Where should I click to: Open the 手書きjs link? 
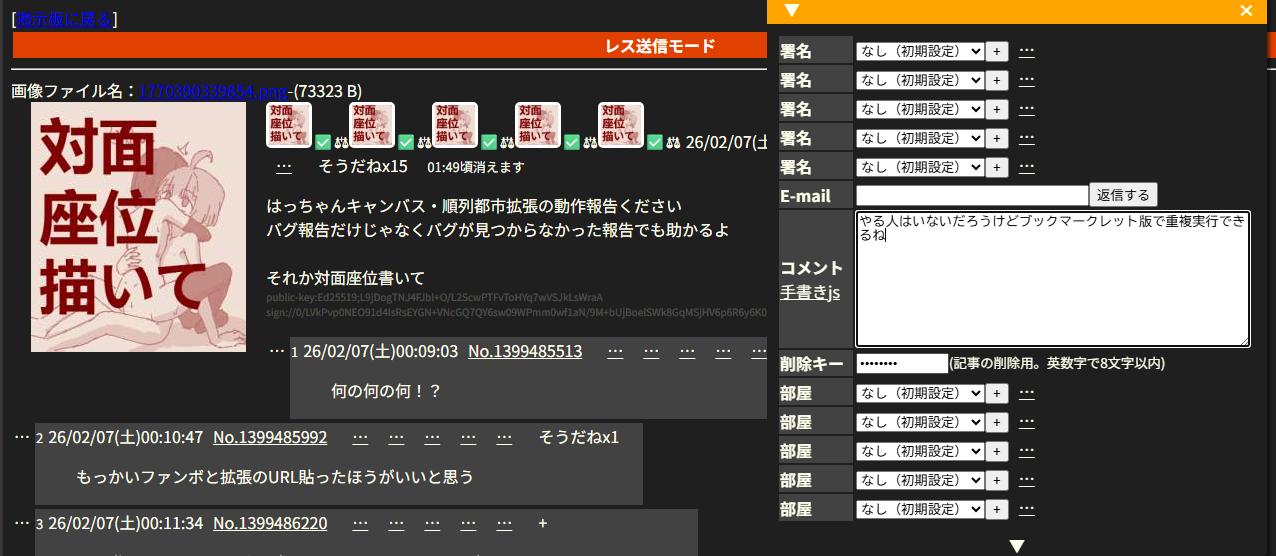810,292
